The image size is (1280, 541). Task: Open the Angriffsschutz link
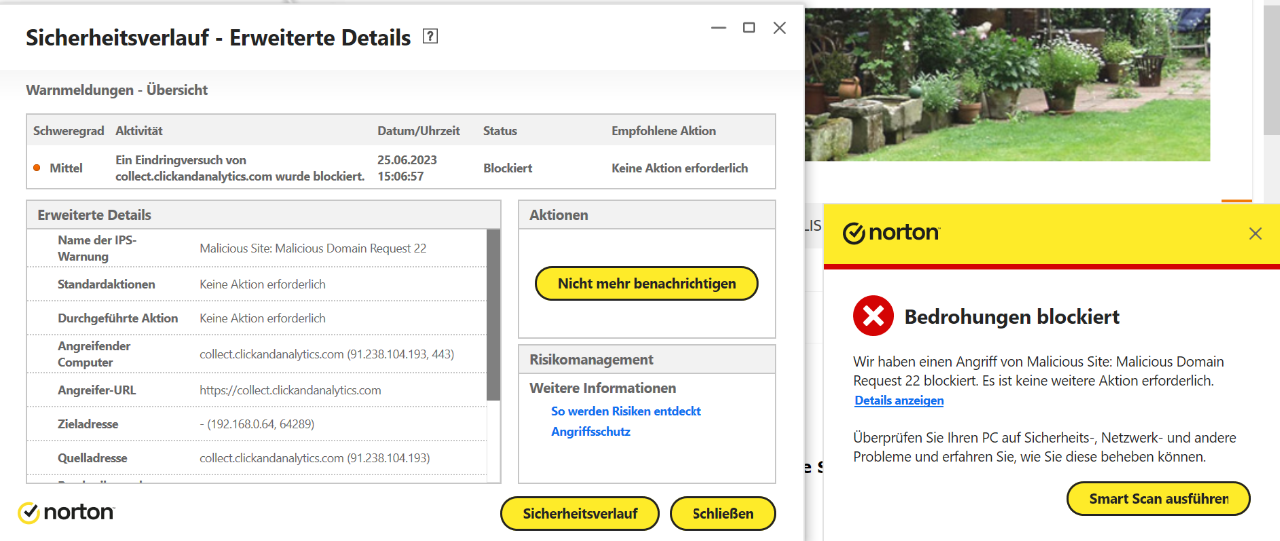591,432
